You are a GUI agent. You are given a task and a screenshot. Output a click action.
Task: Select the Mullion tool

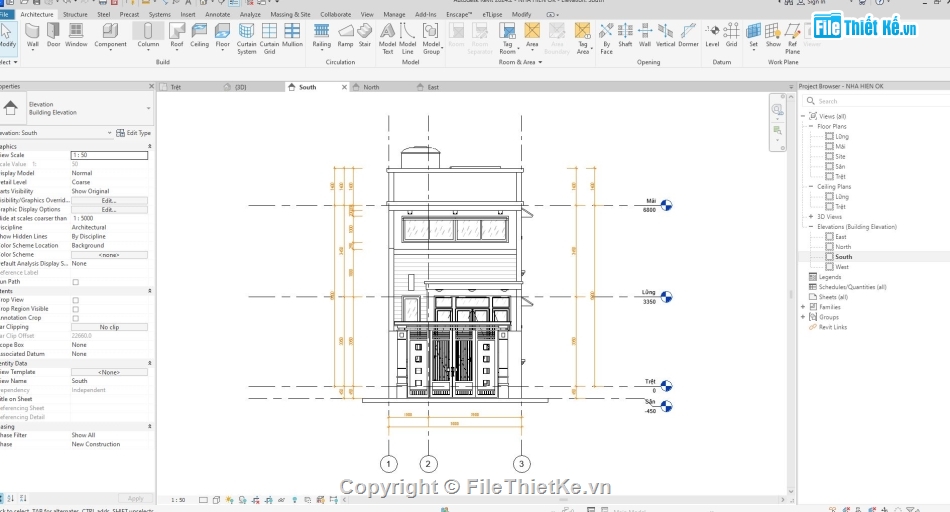[x=292, y=35]
